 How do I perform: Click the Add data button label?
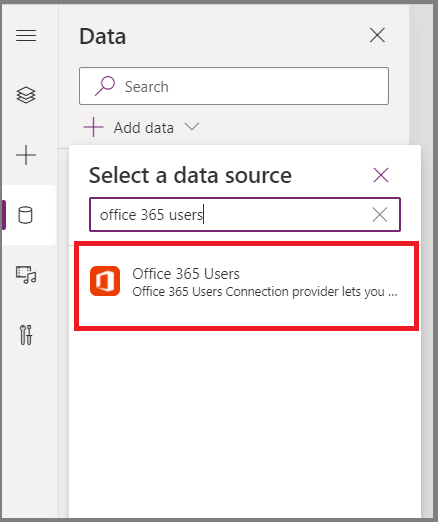click(144, 128)
